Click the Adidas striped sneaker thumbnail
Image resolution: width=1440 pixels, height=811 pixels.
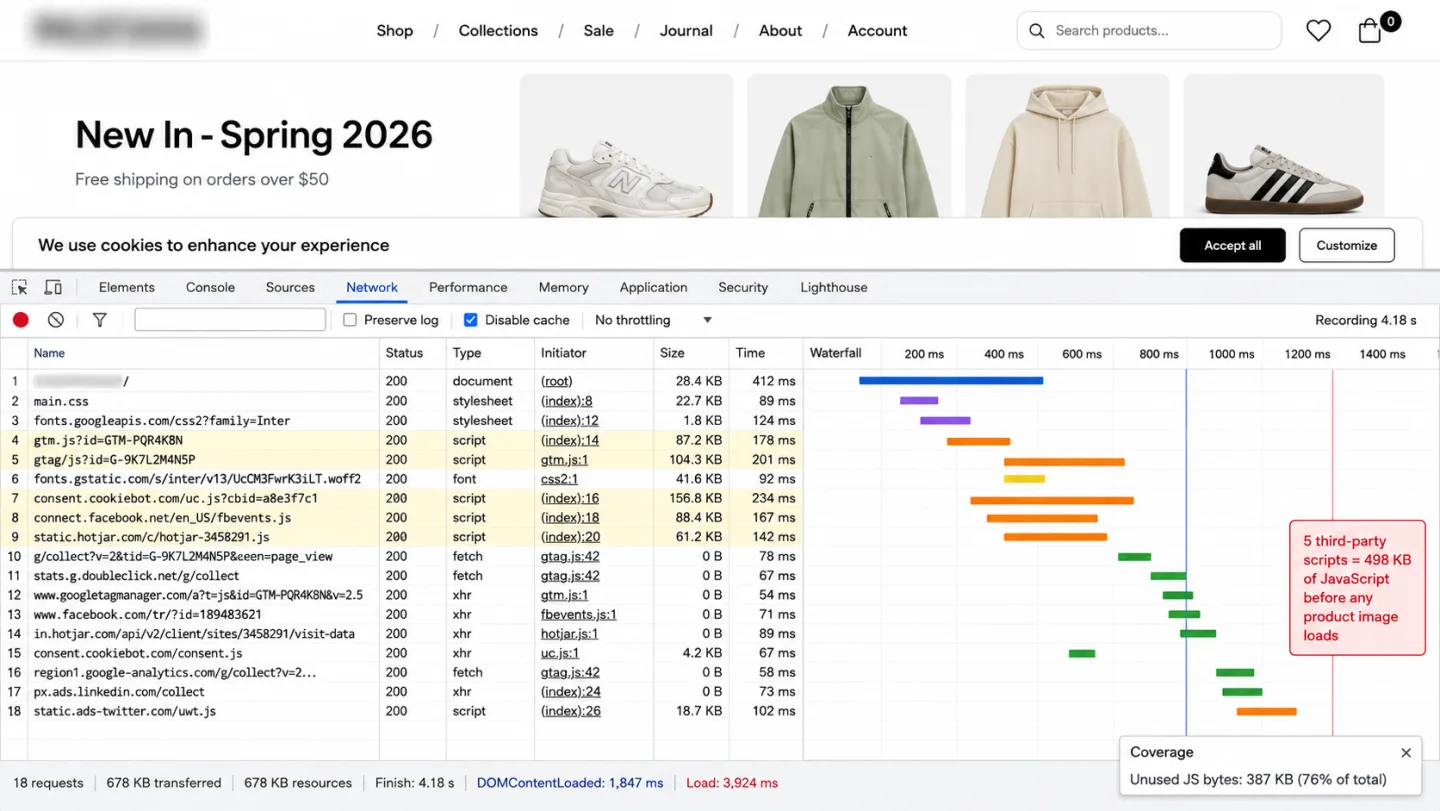(x=1284, y=146)
